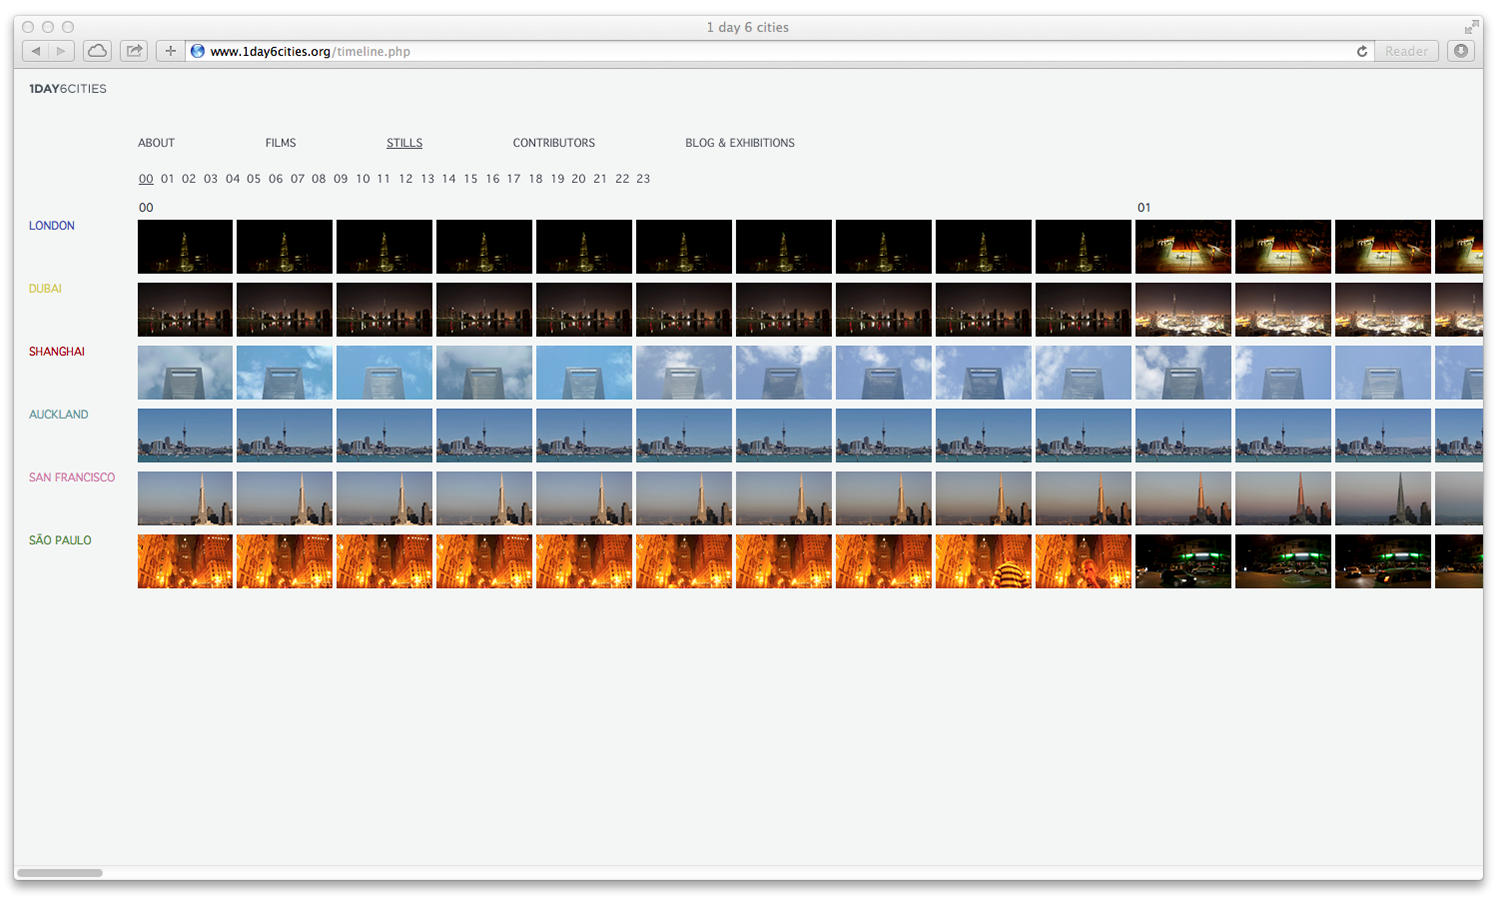Screen dimensions: 1500x898
Task: Open the first London still under hour 01
Action: point(1183,247)
